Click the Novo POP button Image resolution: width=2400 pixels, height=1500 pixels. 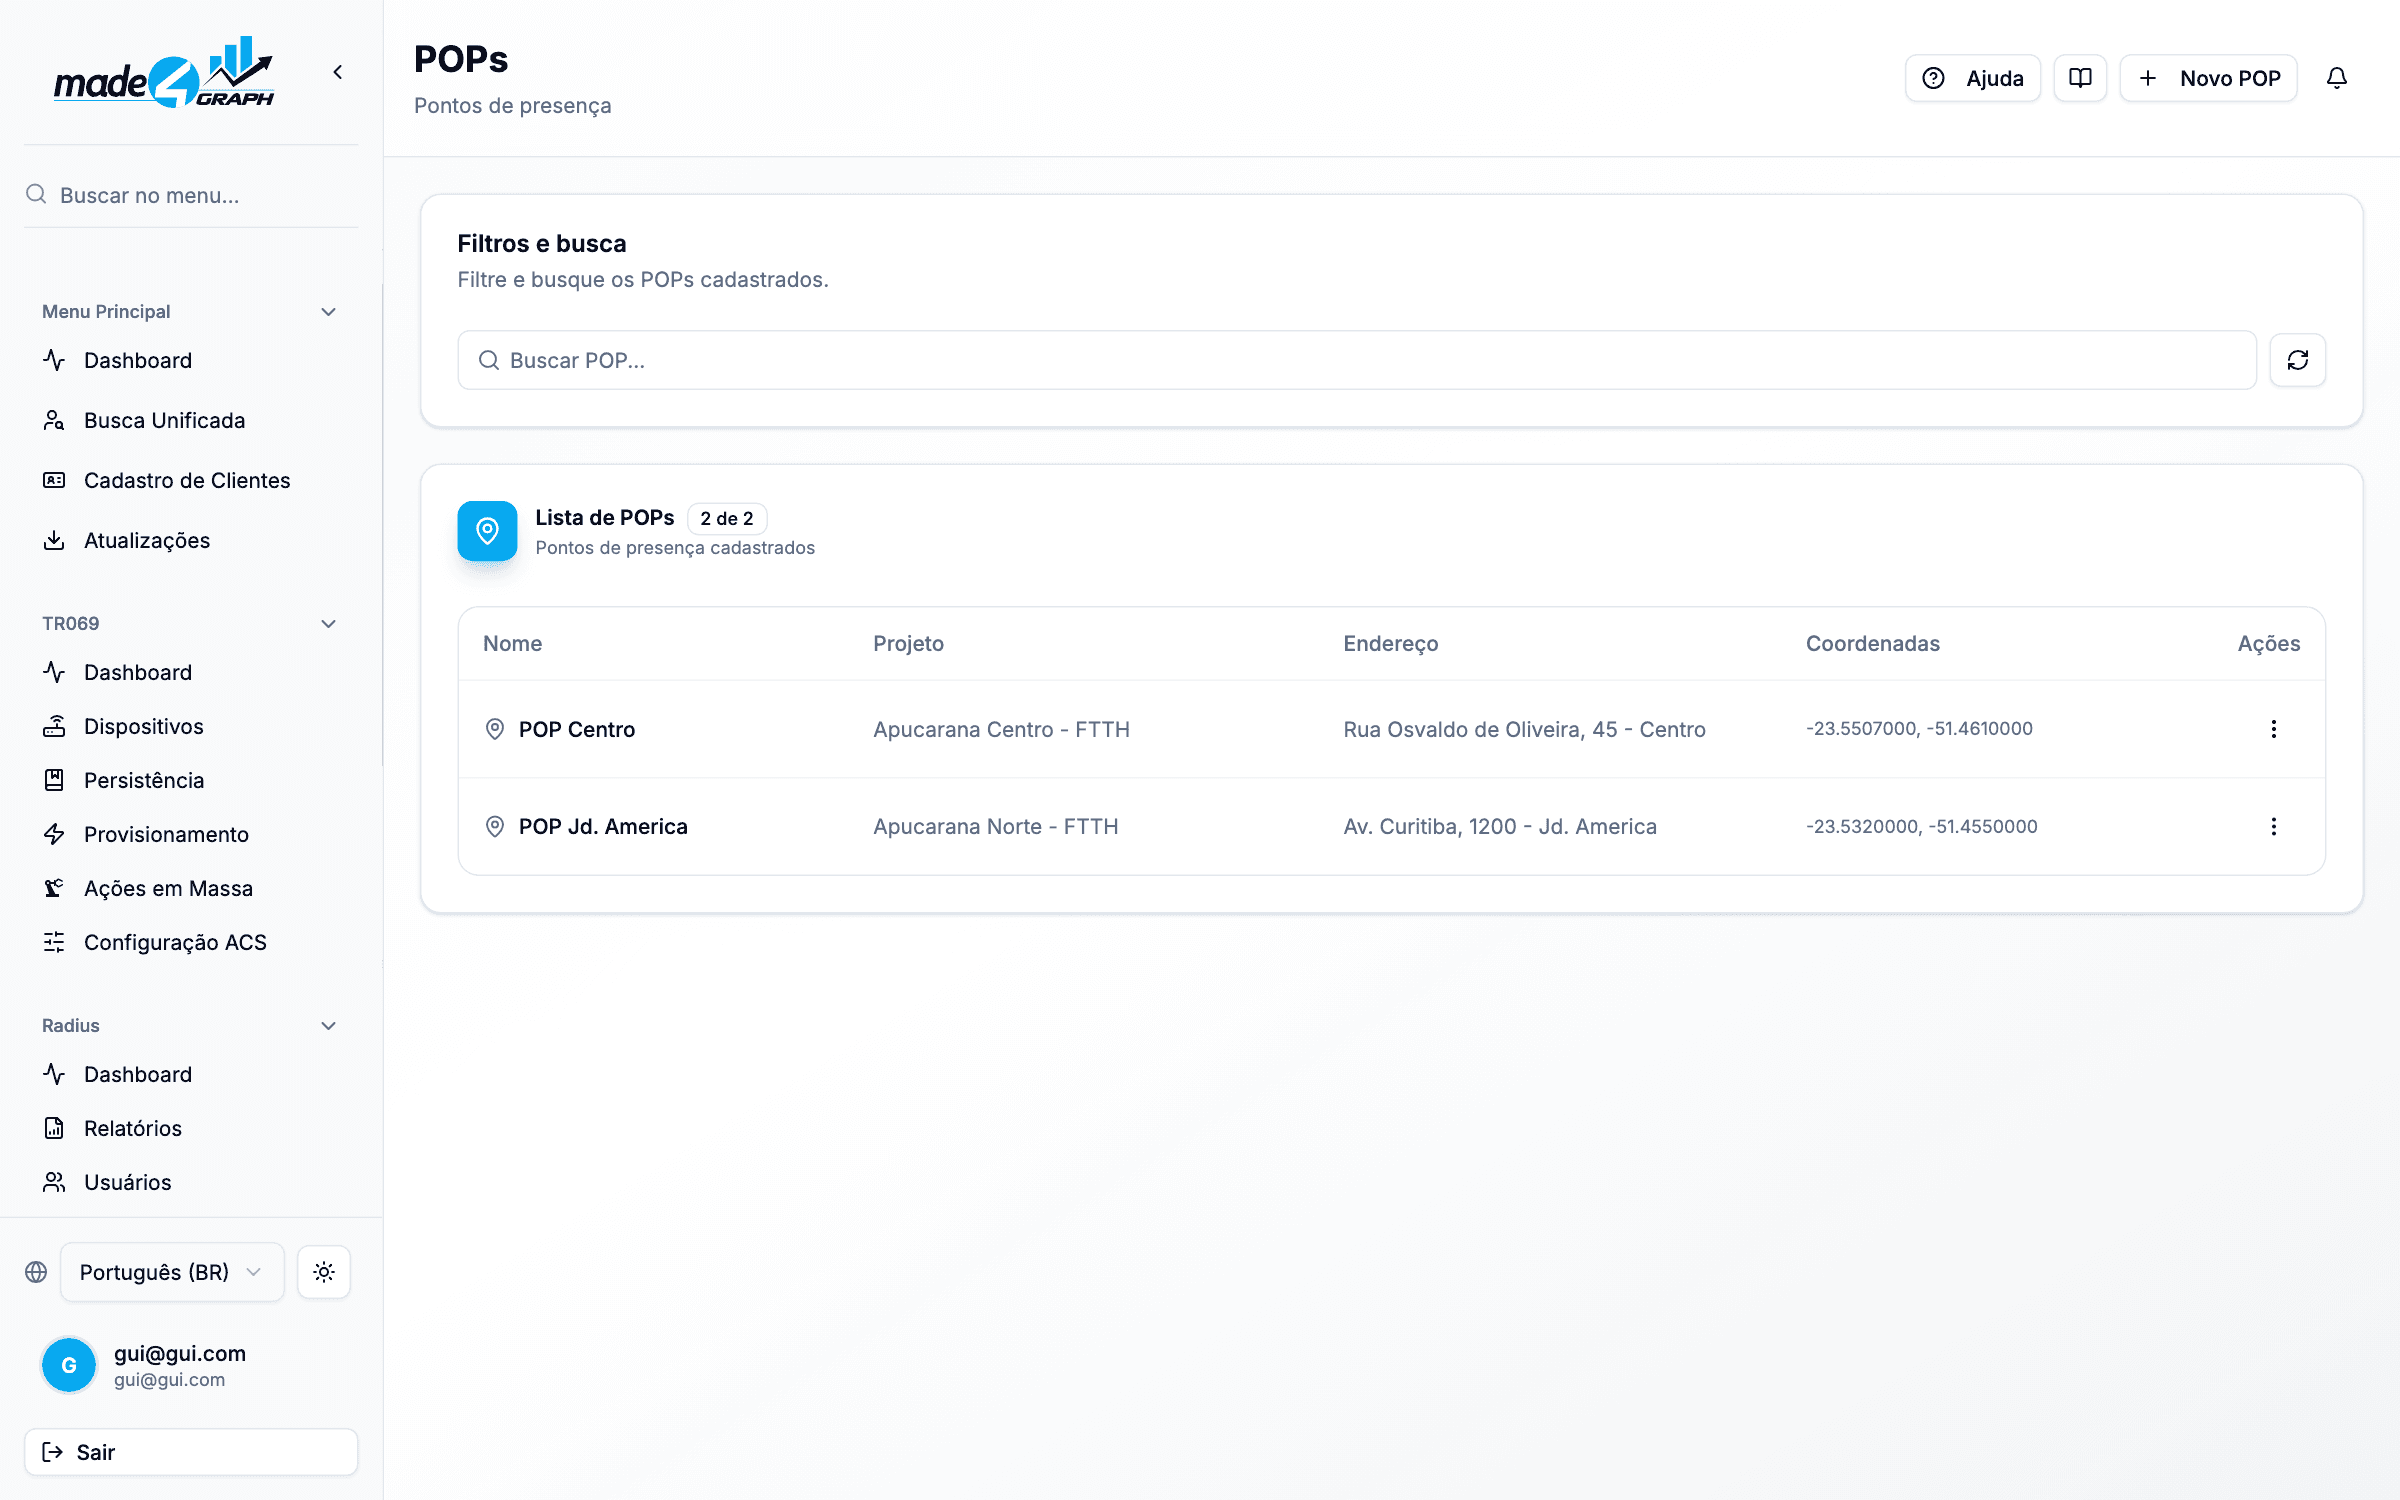(2208, 78)
